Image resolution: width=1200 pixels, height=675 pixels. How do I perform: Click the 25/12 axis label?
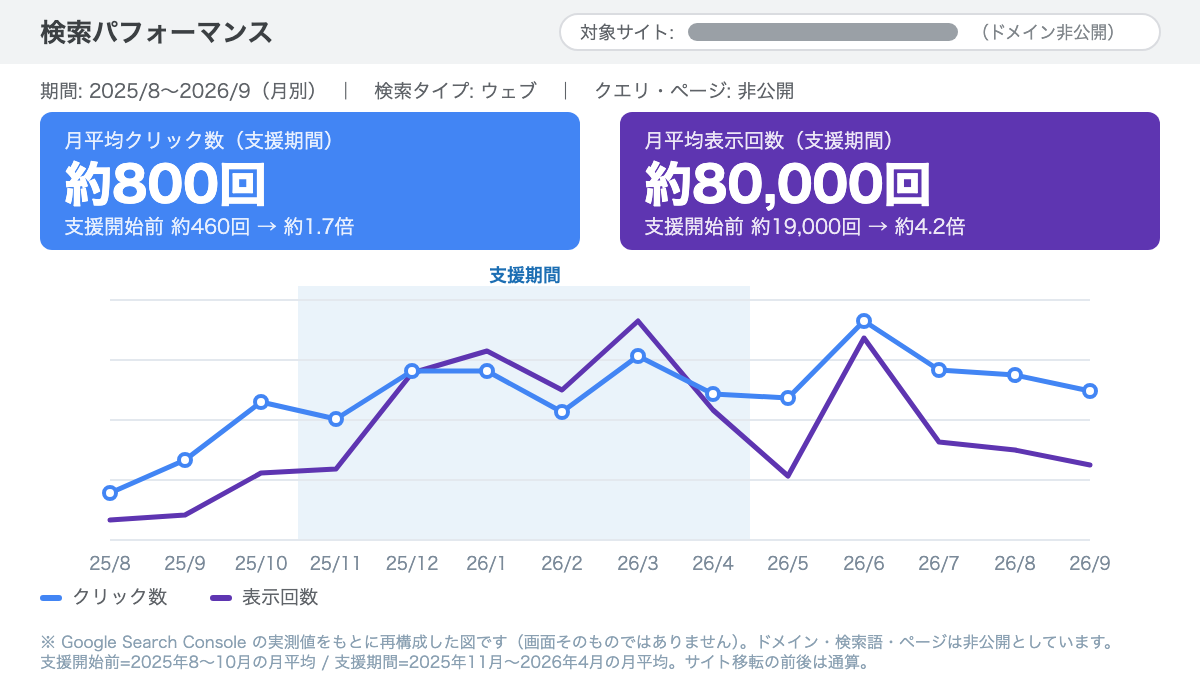pyautogui.click(x=412, y=564)
